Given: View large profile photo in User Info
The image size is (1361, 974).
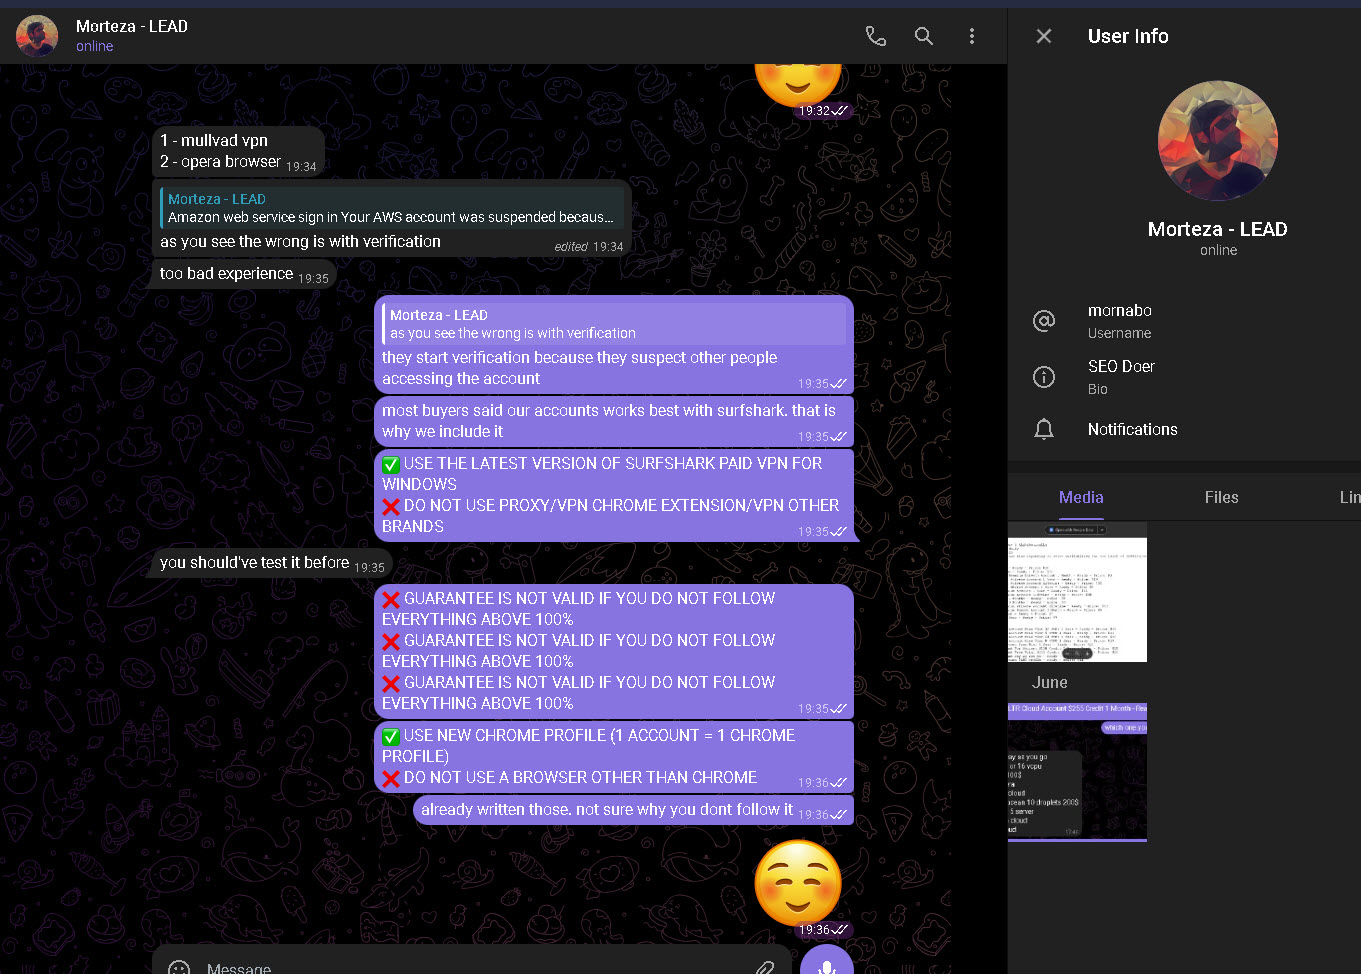Looking at the screenshot, I should (1217, 141).
